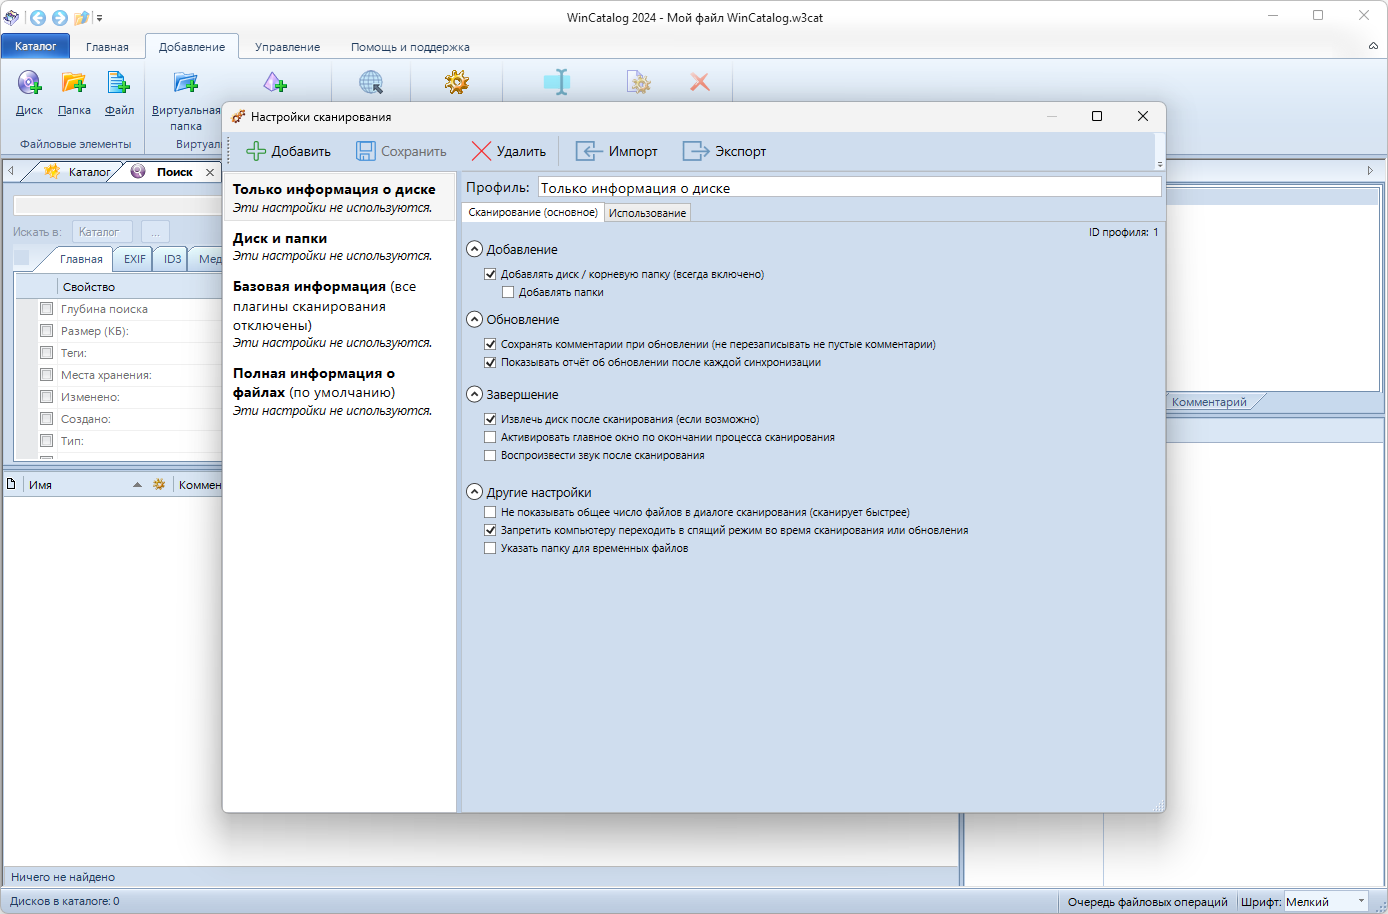Toggle the 'Глубина поиска' property checkbox
This screenshot has height=914, width=1388.
tap(46, 308)
